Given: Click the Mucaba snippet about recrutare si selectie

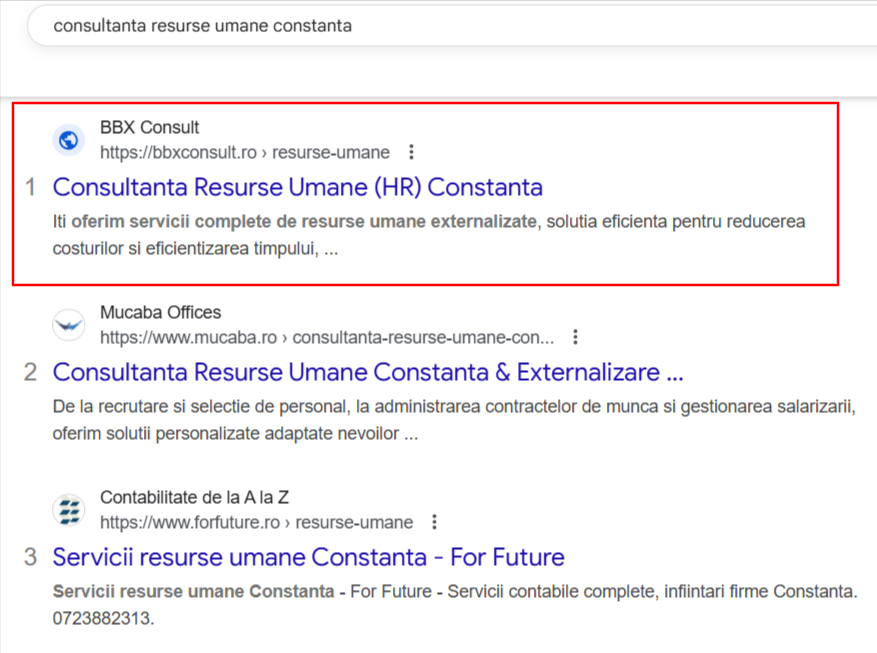Looking at the screenshot, I should (x=454, y=420).
